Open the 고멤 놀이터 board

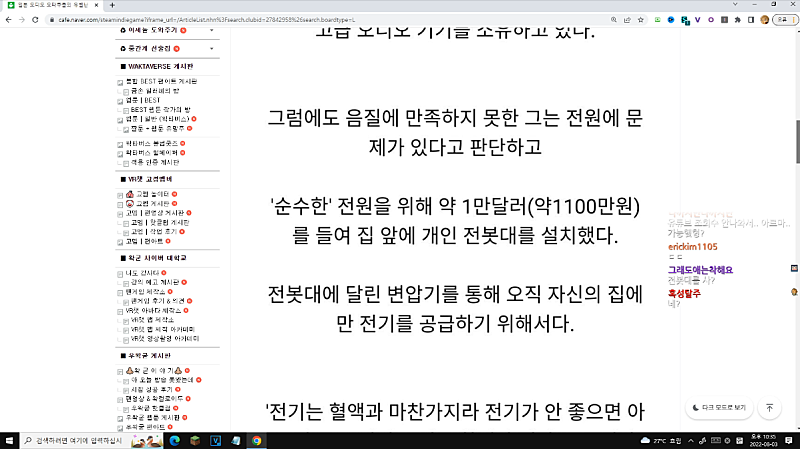click(x=152, y=194)
